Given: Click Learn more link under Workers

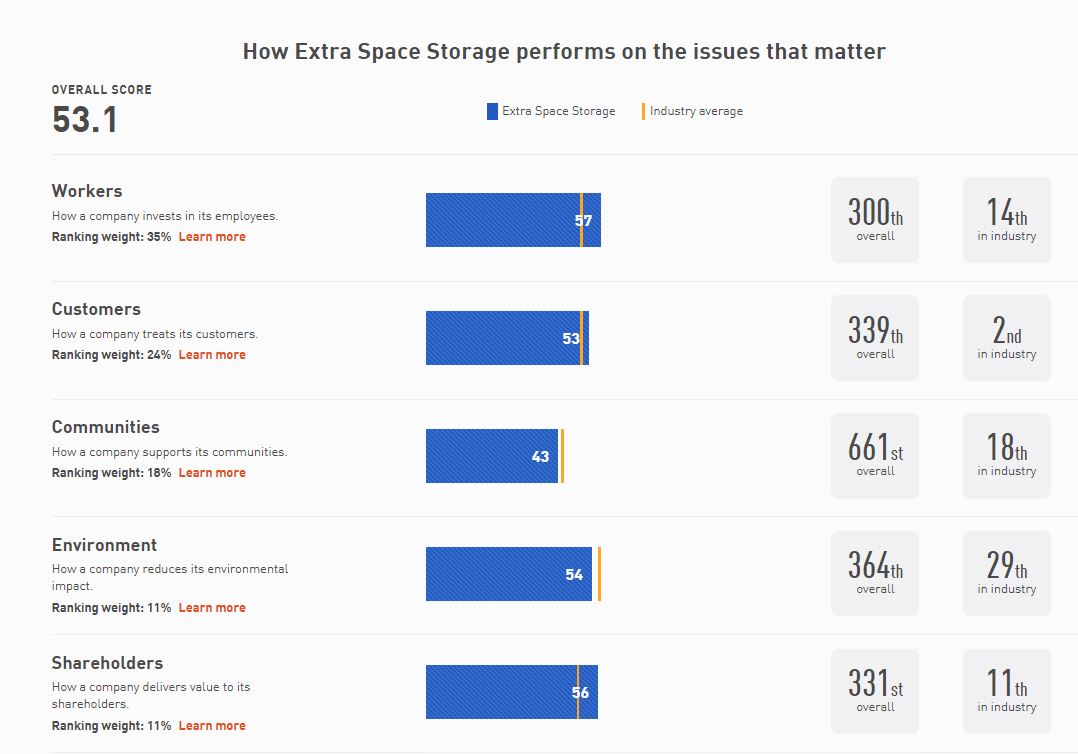Looking at the screenshot, I should (212, 237).
